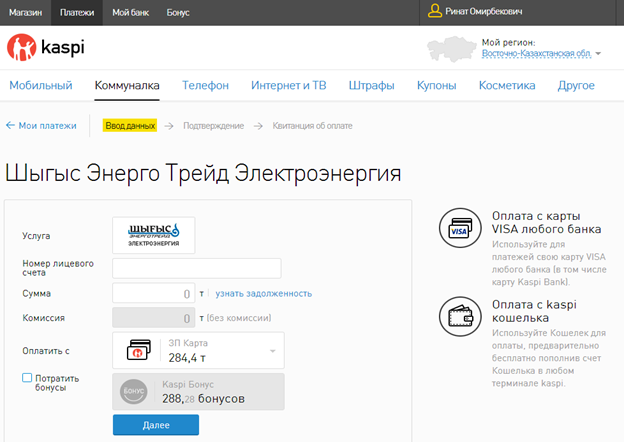Click the user profile icon

pos(435,11)
